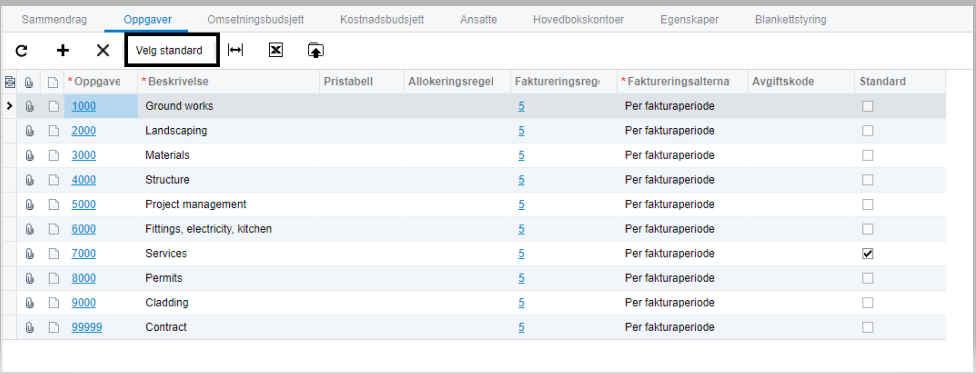Uncheck the Standard checkbox for Services
Image resolution: width=976 pixels, height=374 pixels.
point(868,254)
